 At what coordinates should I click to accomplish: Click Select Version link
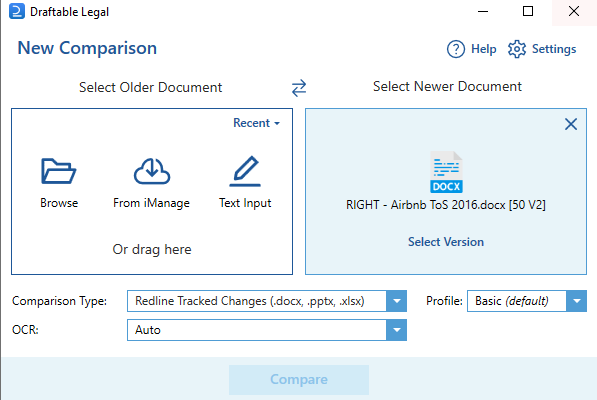click(x=446, y=242)
